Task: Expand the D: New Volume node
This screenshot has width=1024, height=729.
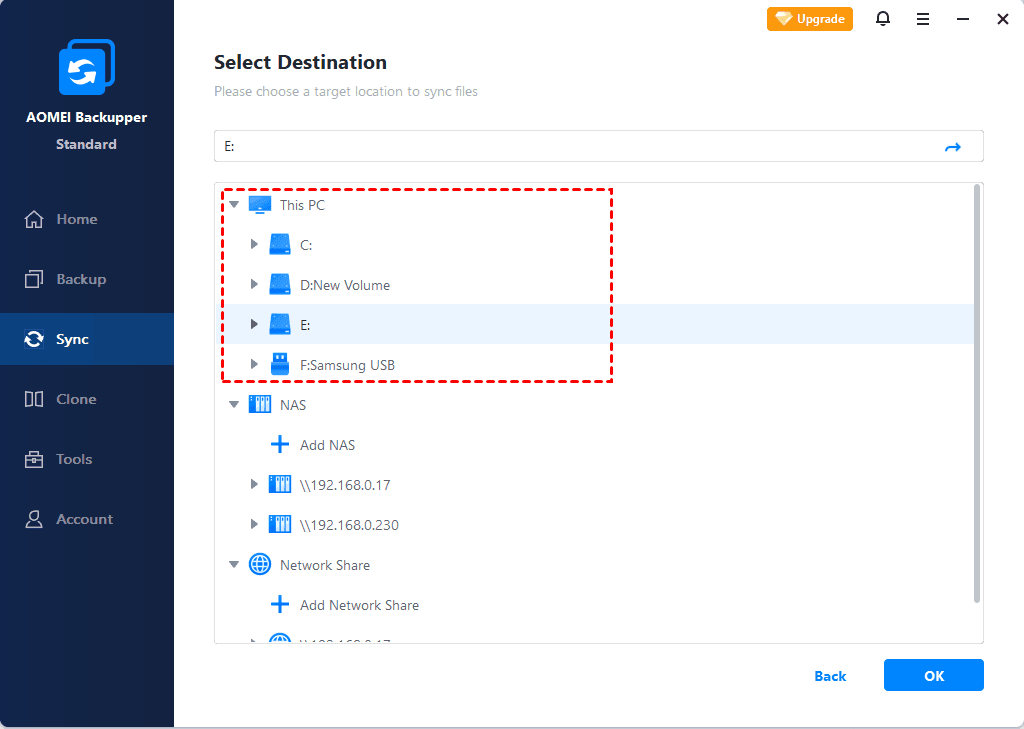Action: (255, 285)
